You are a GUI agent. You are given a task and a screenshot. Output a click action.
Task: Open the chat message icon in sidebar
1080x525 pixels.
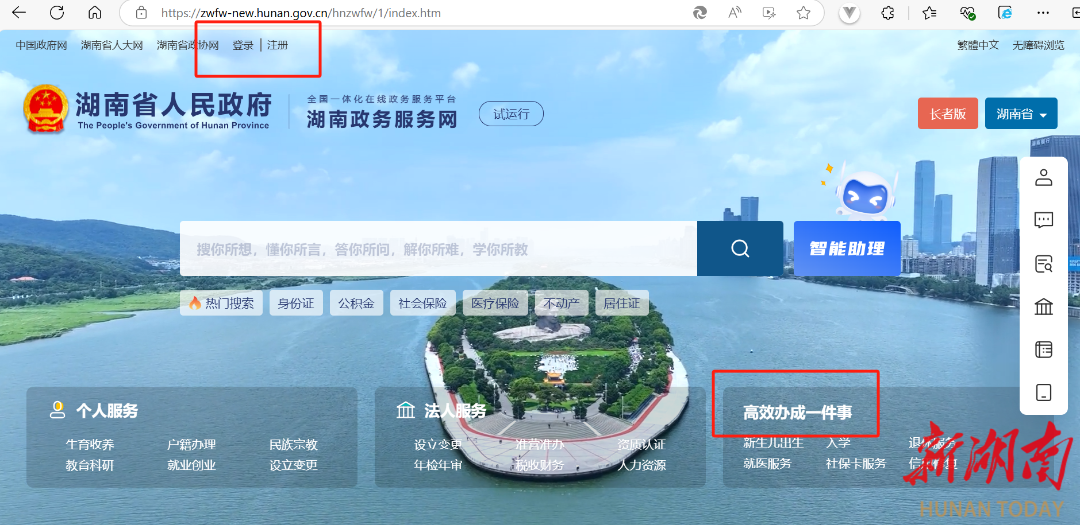(x=1043, y=221)
